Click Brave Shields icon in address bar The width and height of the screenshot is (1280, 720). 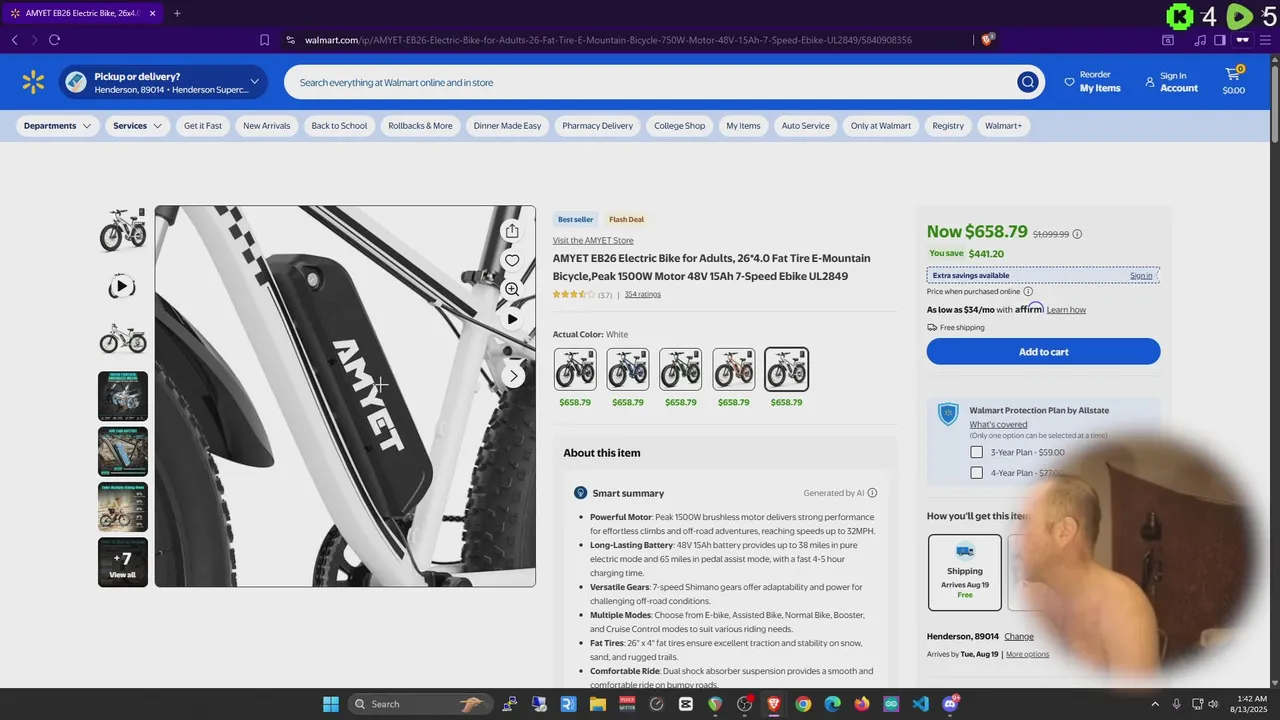point(987,40)
